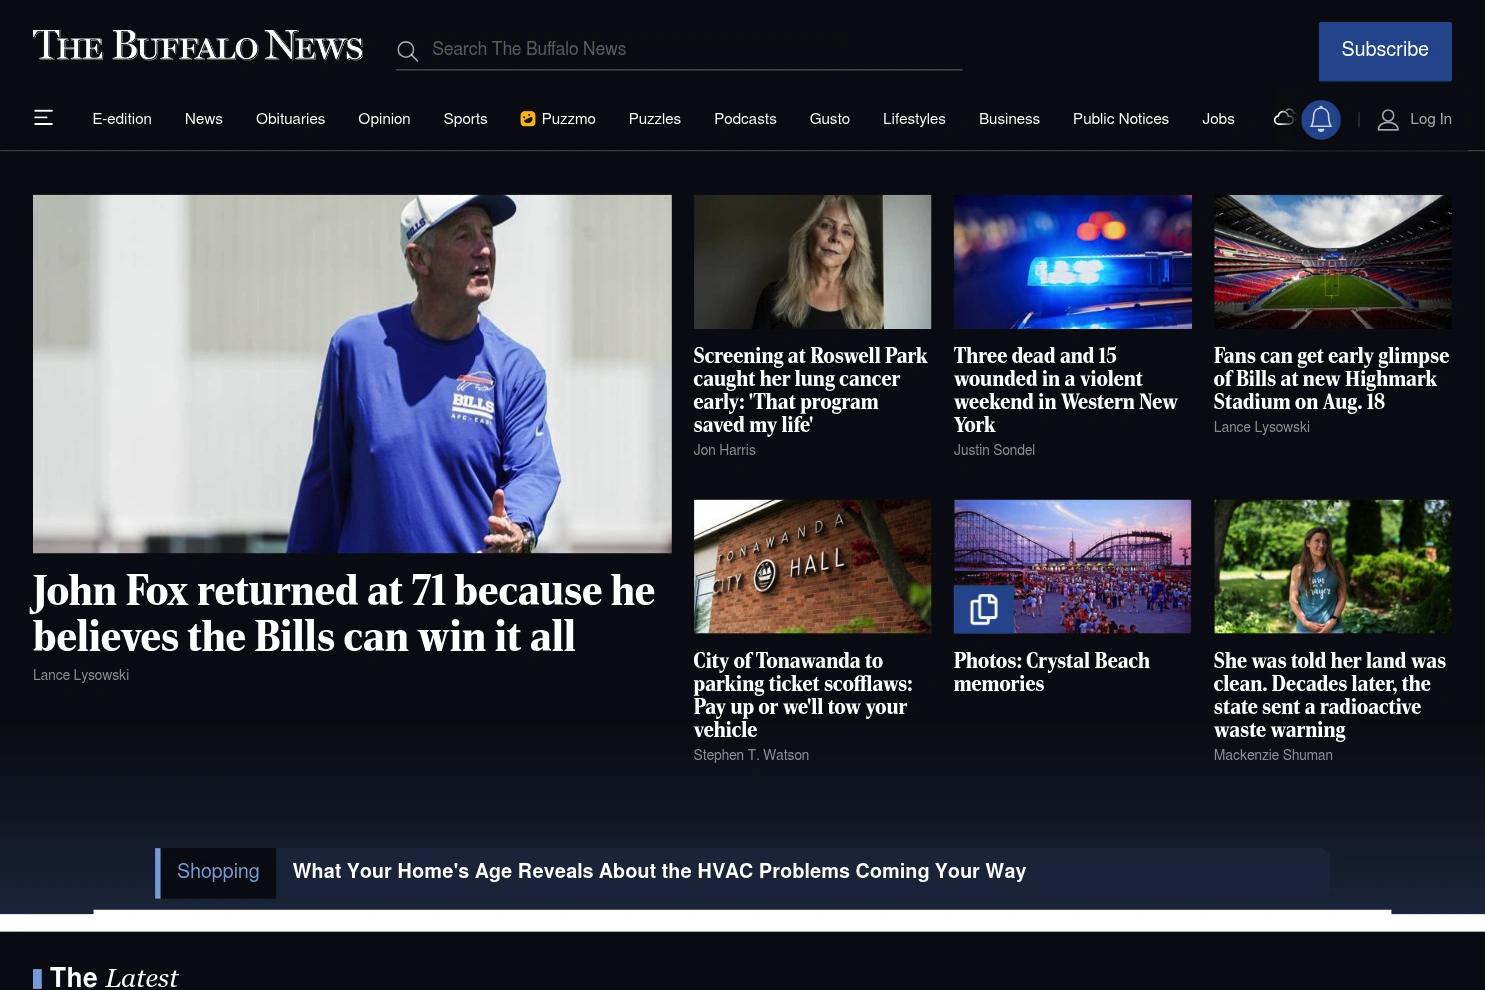1485x990 pixels.
Task: Click the Subscribe button
Action: pyautogui.click(x=1385, y=51)
